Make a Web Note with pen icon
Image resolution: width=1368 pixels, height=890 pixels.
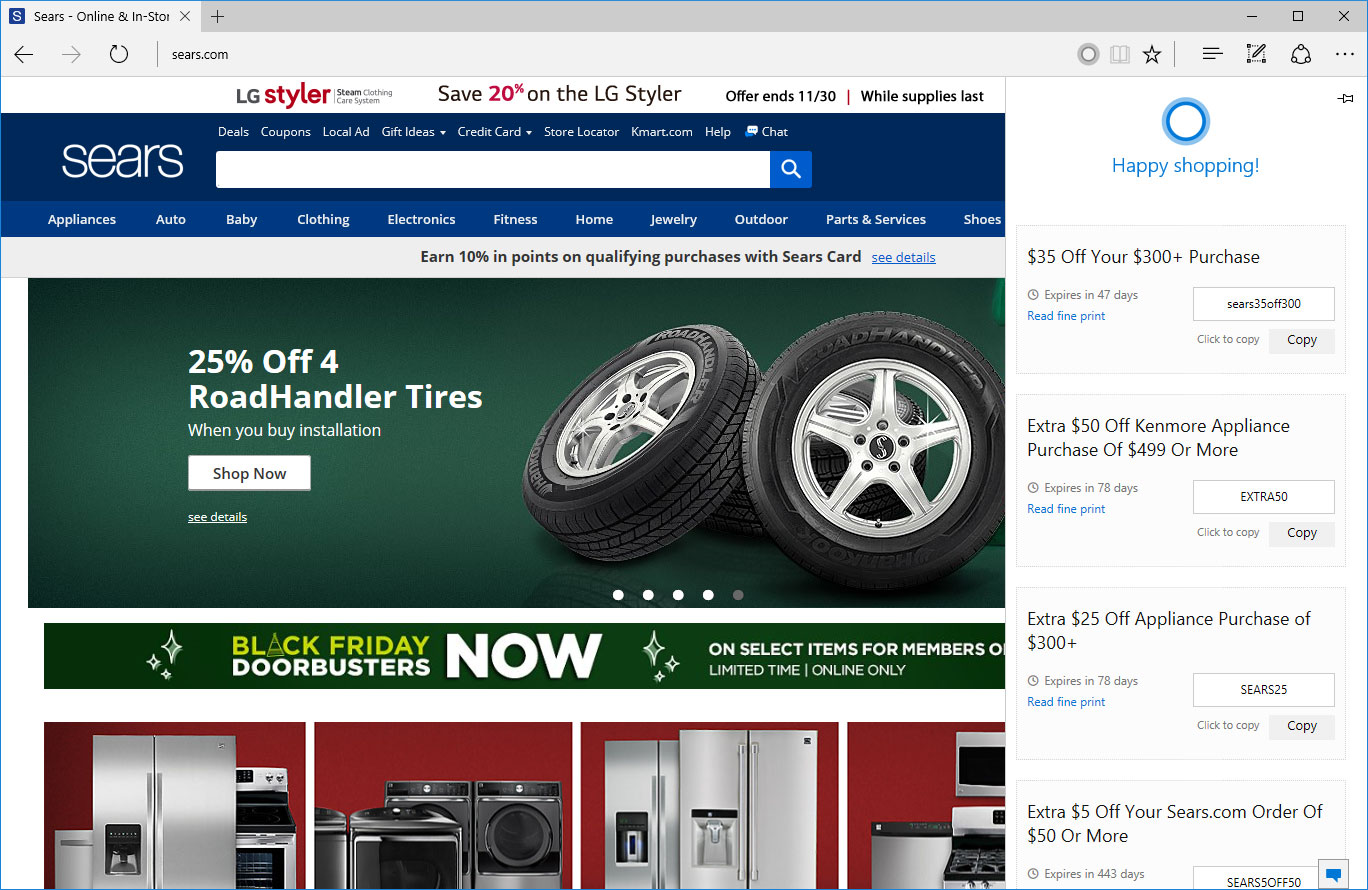click(1256, 54)
